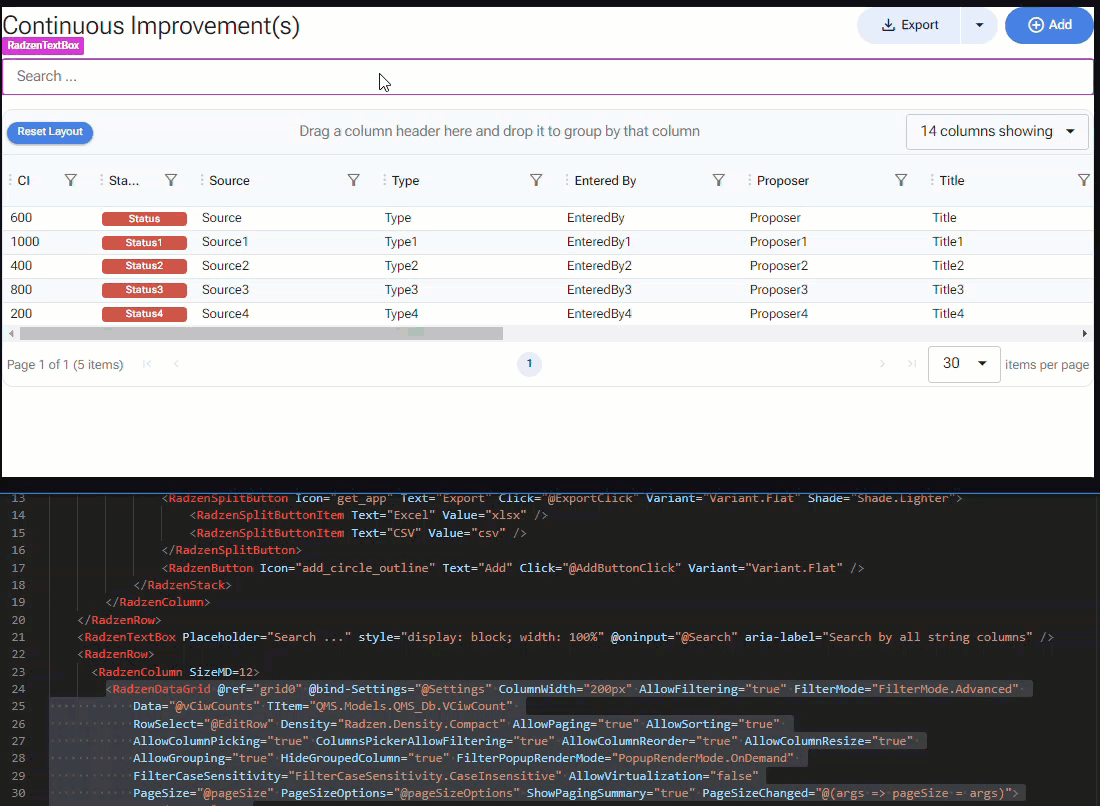1100x806 pixels.
Task: Click the red Status1 badge
Action: click(145, 243)
